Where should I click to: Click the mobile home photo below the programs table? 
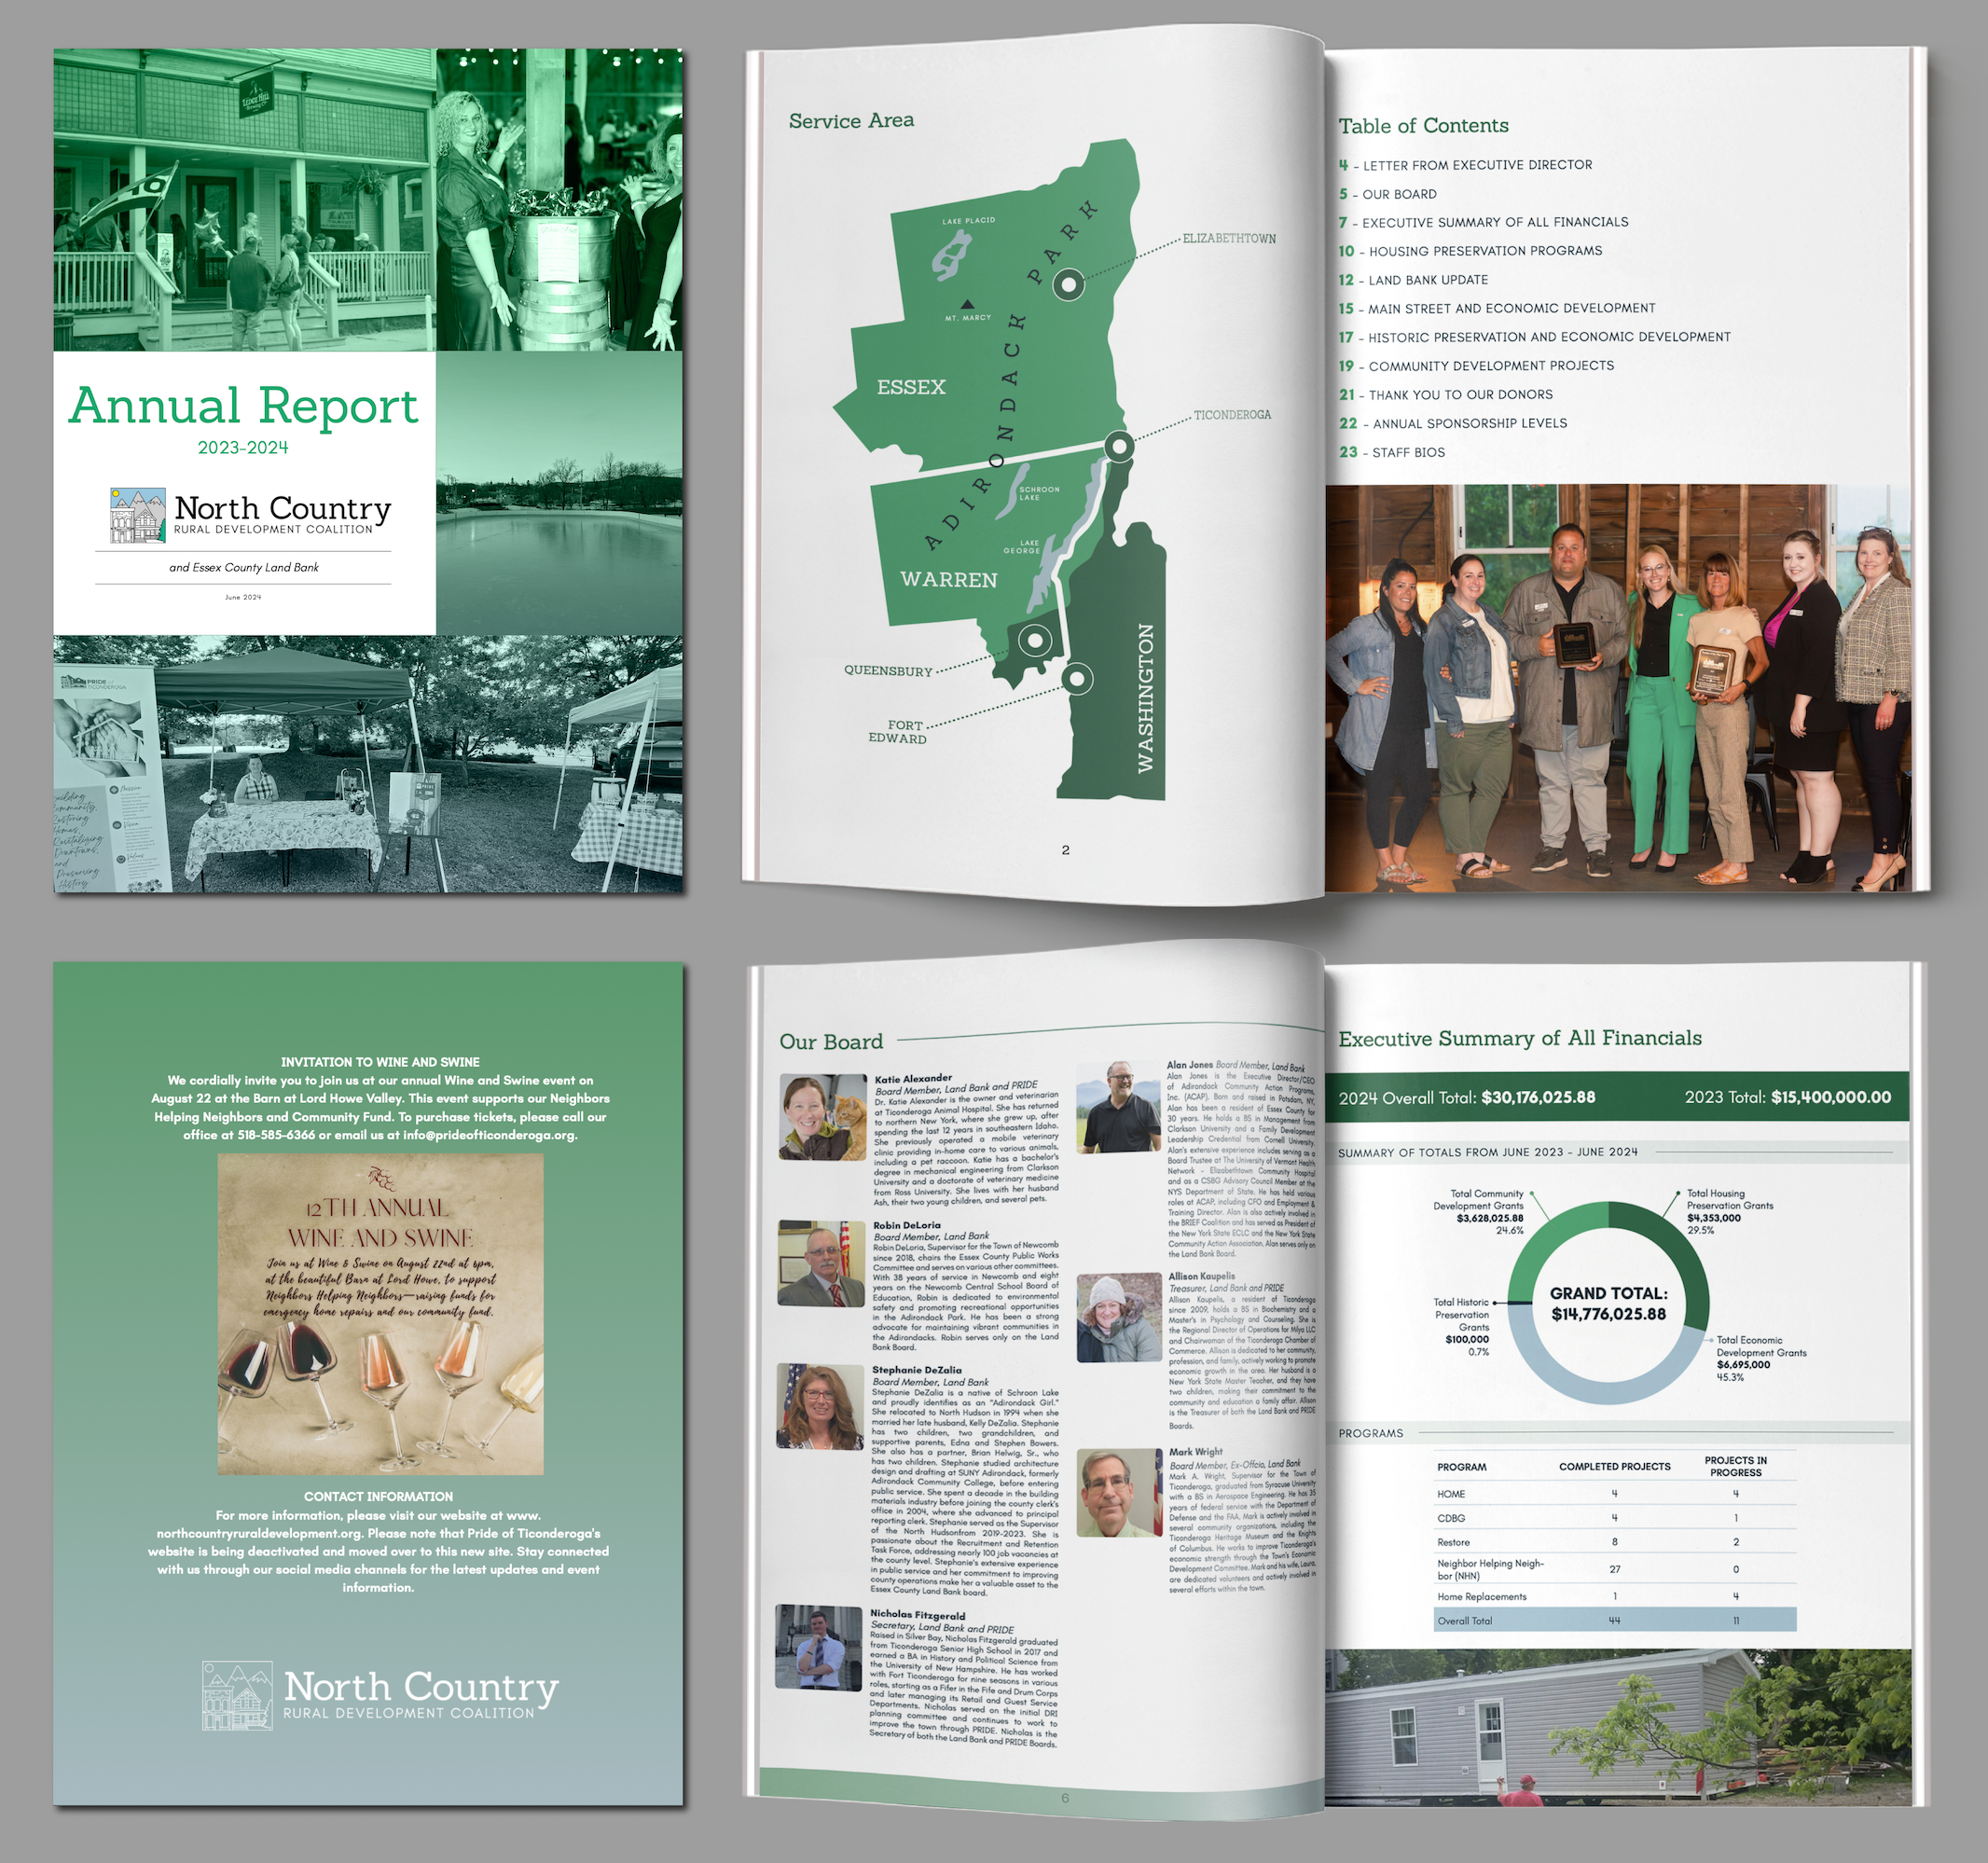click(x=1618, y=1727)
